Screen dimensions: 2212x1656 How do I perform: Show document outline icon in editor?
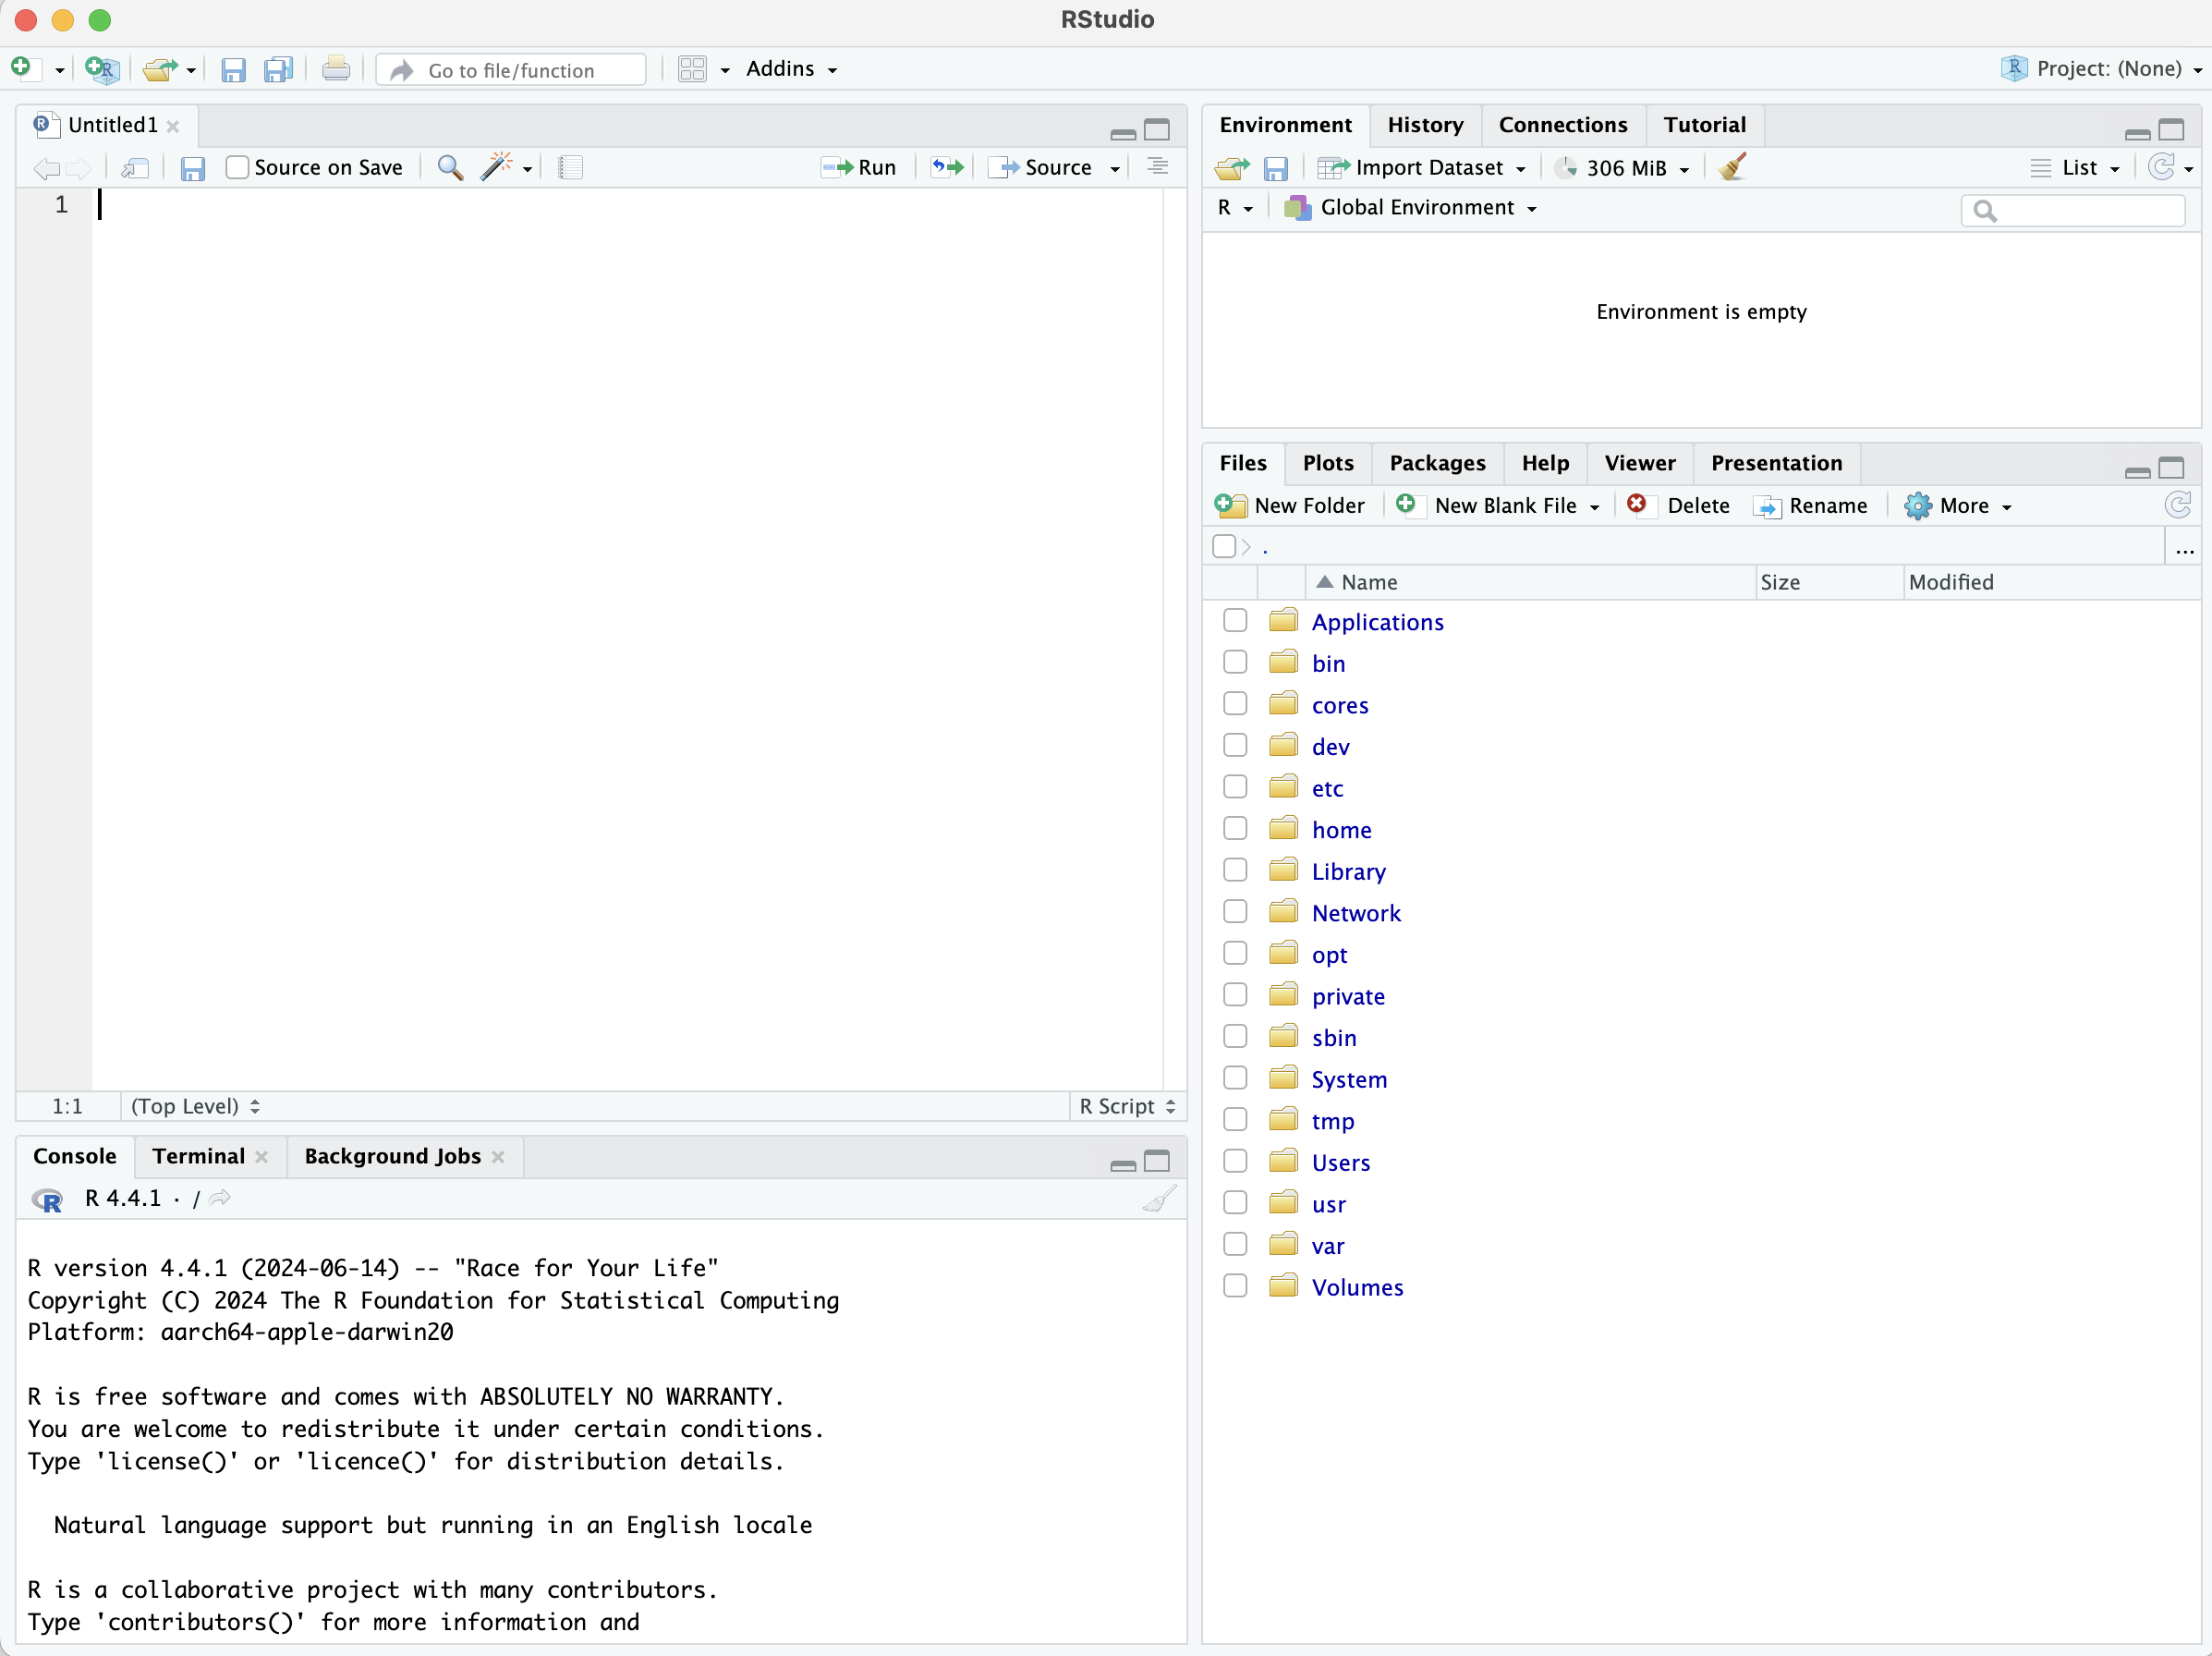point(1157,167)
